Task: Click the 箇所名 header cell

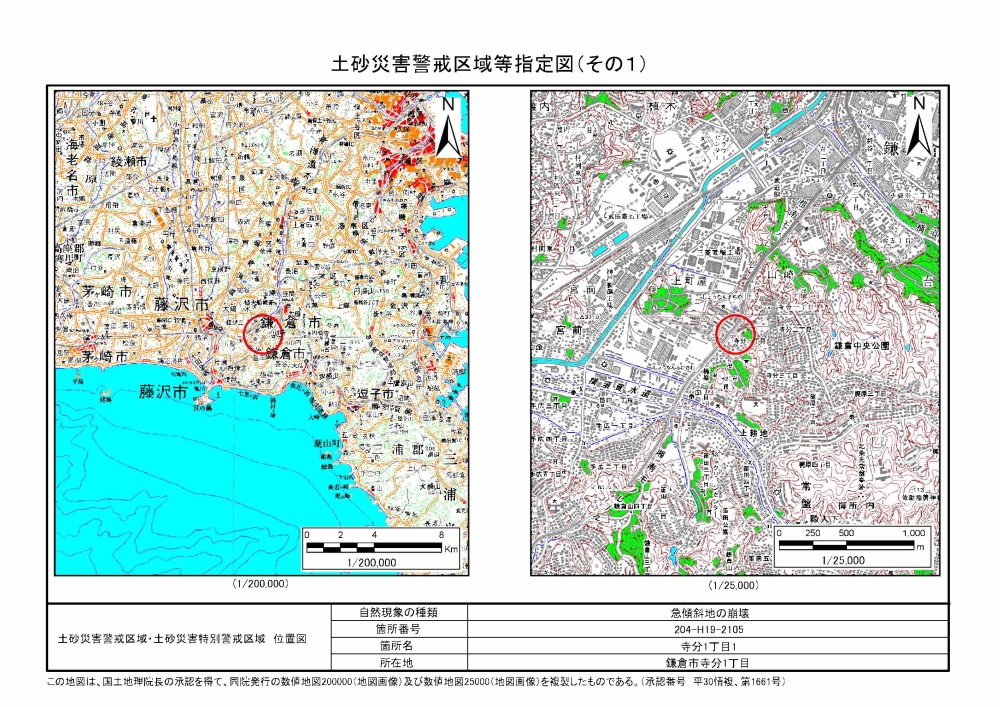Action: point(384,646)
